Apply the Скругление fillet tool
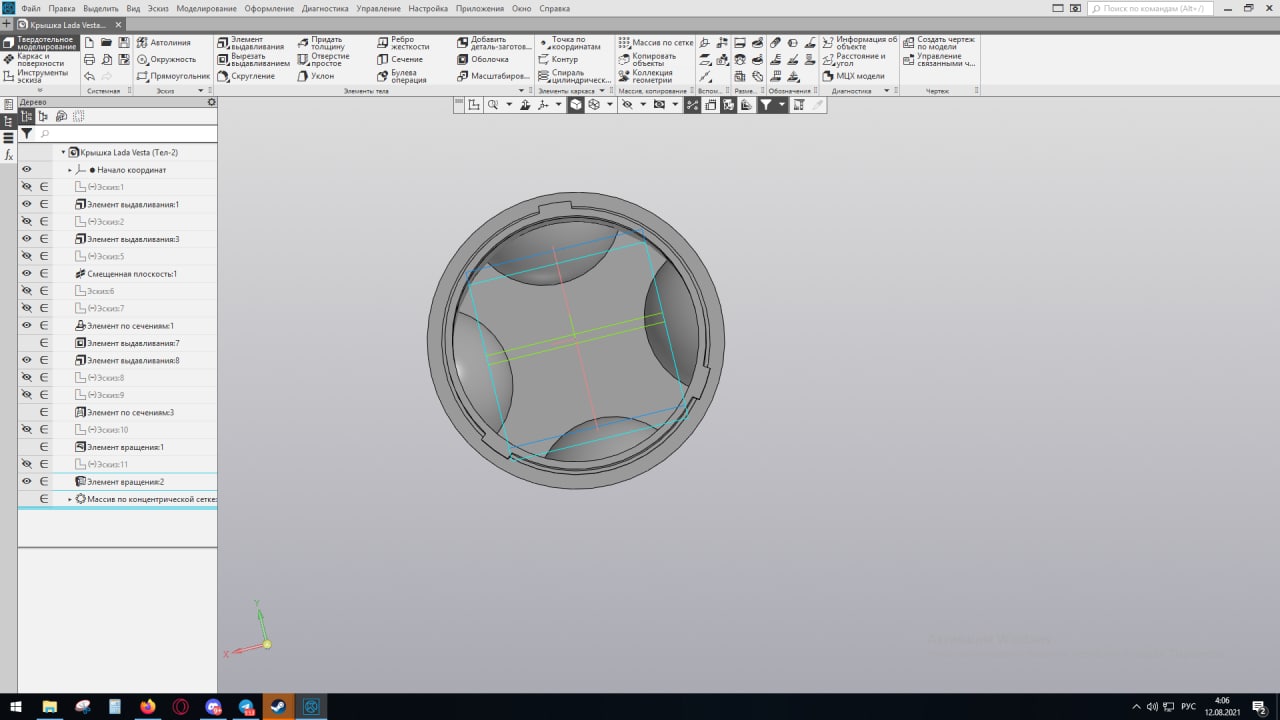The image size is (1280, 720). point(245,76)
